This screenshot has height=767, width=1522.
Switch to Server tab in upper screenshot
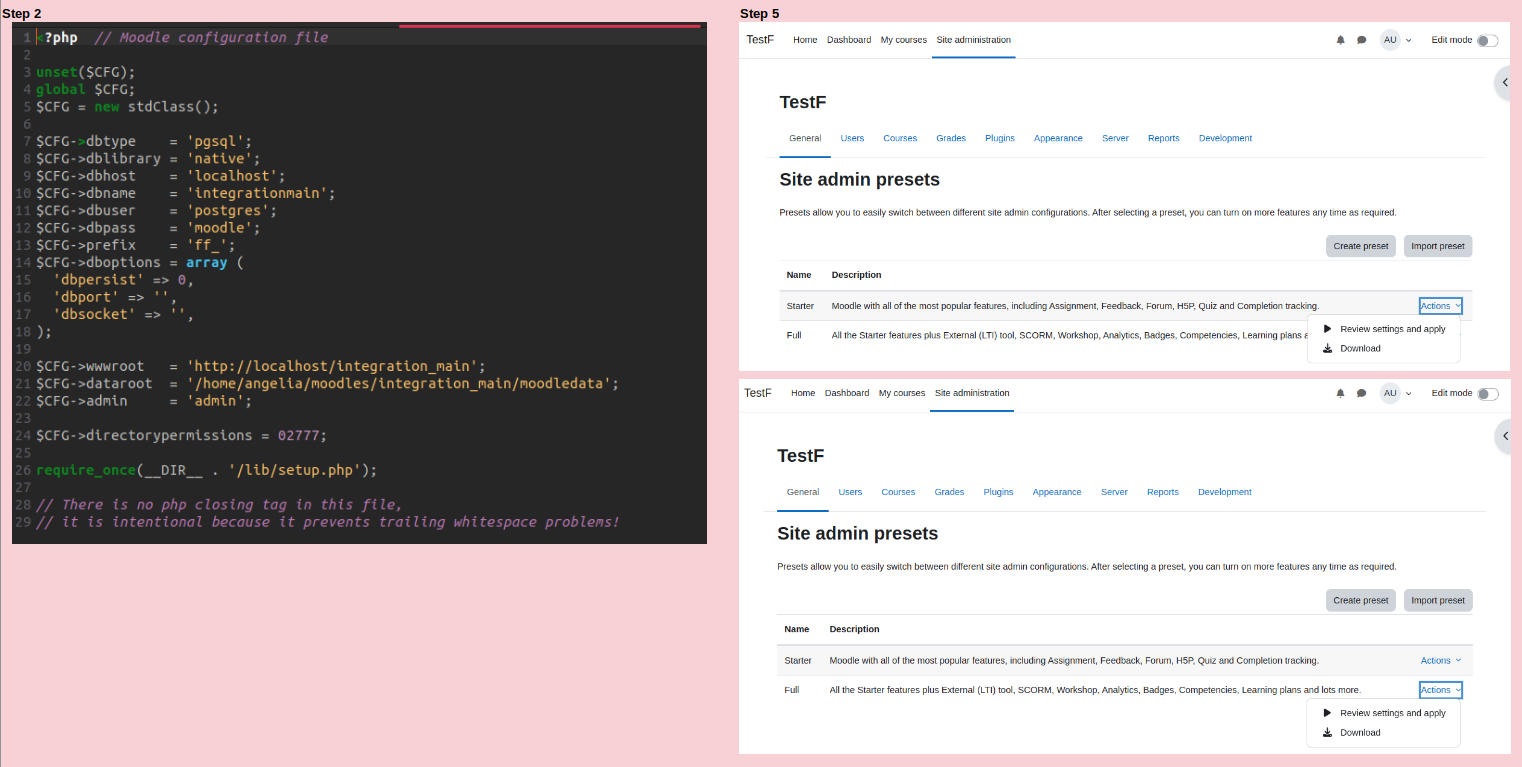[1115, 138]
